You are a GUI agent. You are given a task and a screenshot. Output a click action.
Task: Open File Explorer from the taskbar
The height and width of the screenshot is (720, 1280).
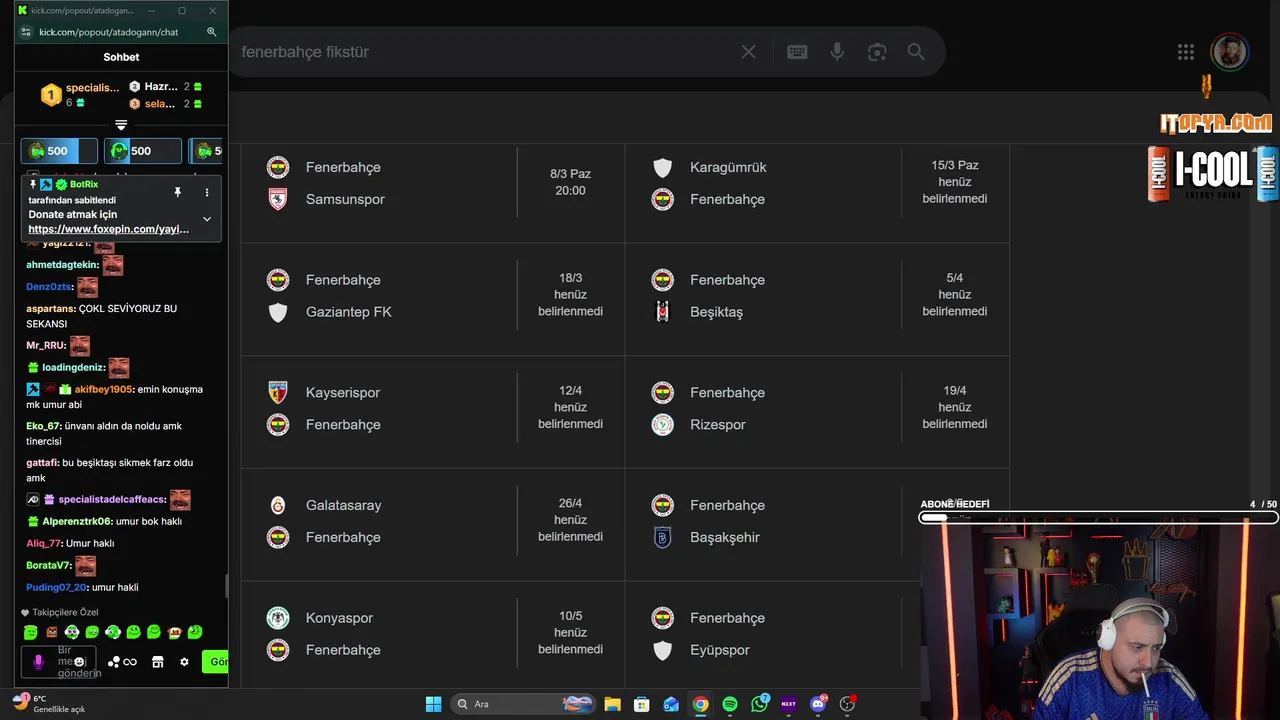pyautogui.click(x=612, y=704)
